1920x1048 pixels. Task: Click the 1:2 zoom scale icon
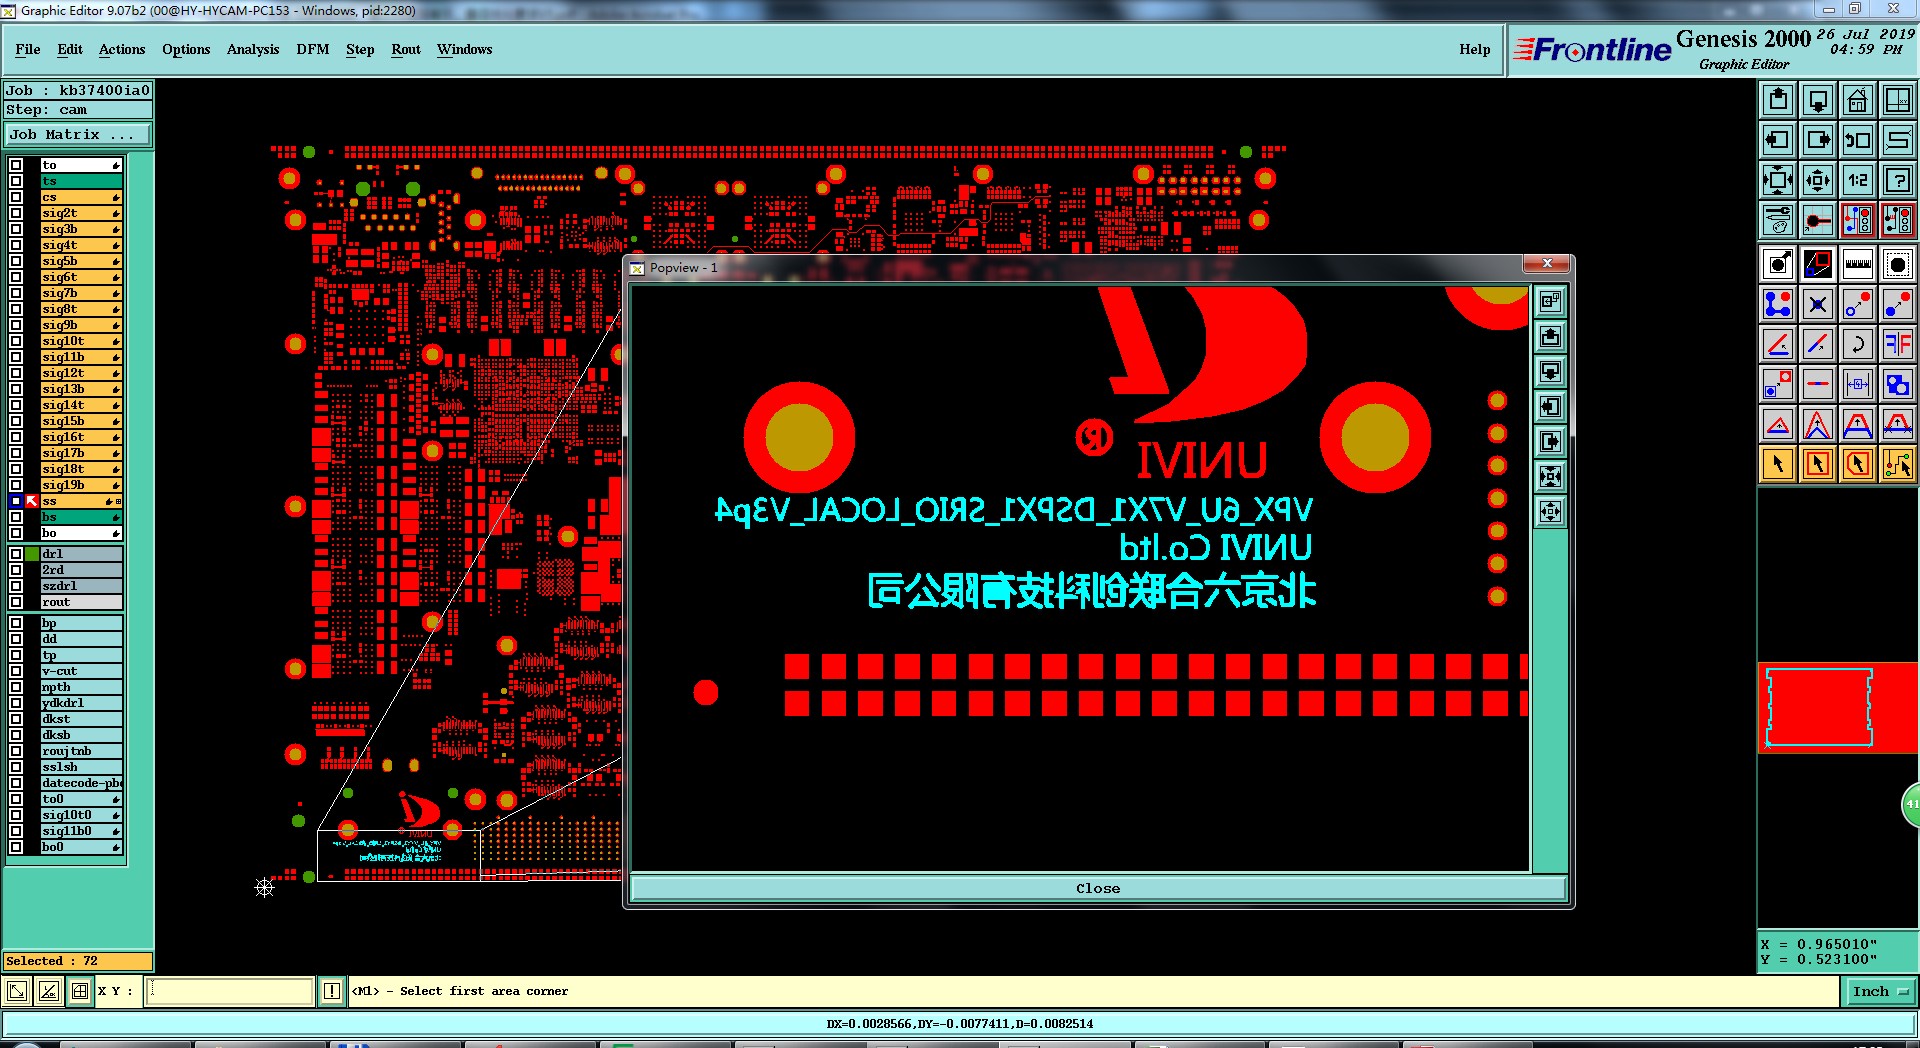[x=1858, y=180]
